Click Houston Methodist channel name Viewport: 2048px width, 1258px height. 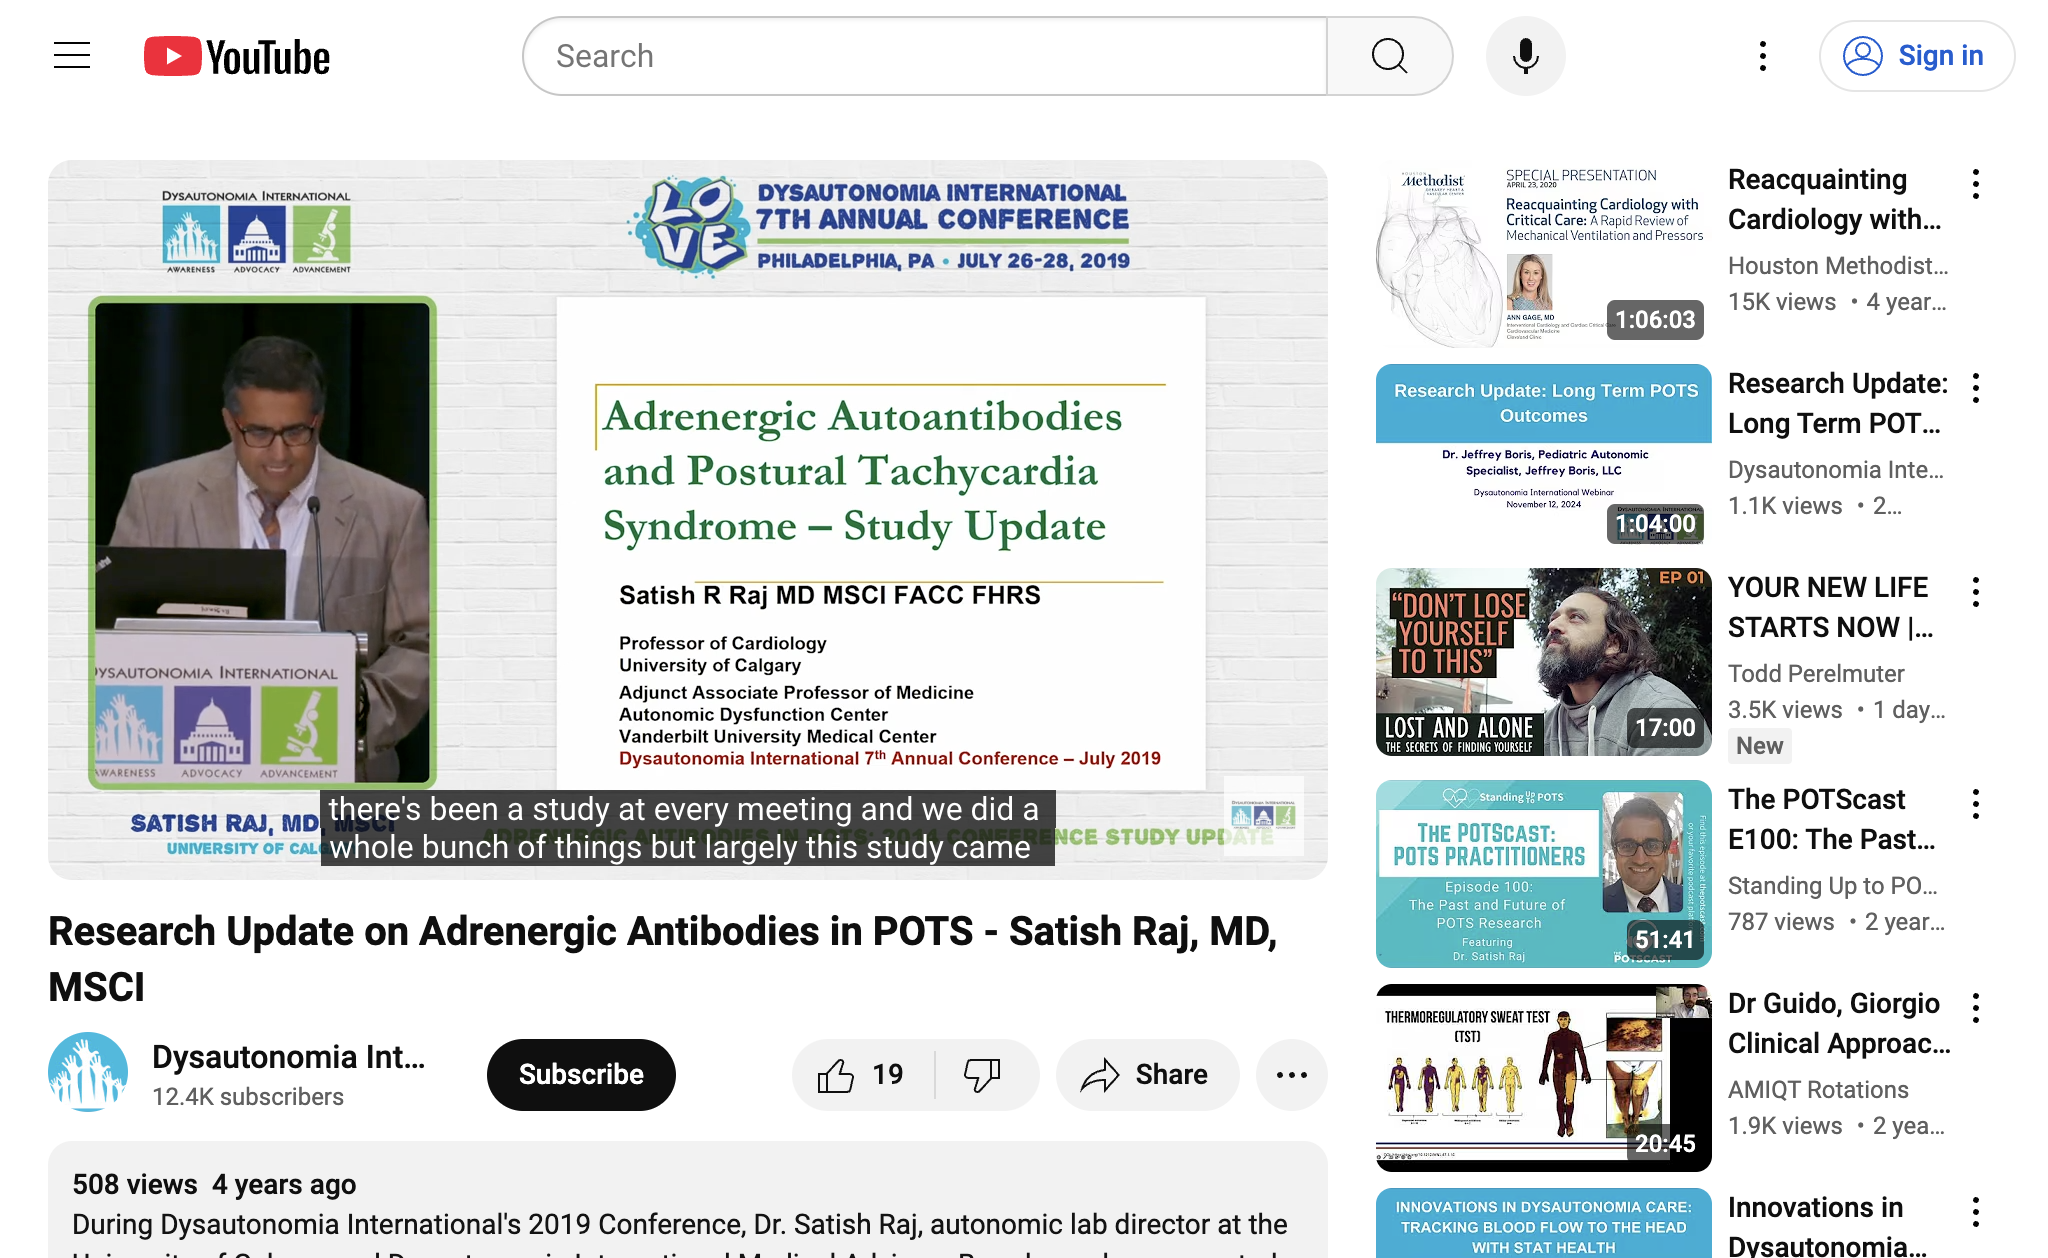1838,266
